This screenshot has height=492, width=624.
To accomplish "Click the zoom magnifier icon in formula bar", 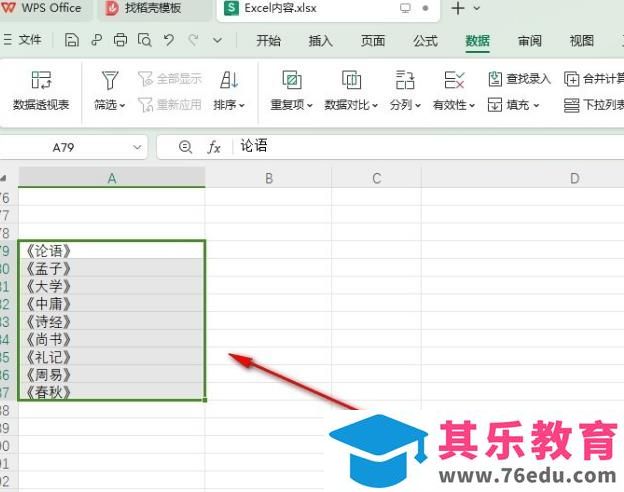I will coord(185,147).
